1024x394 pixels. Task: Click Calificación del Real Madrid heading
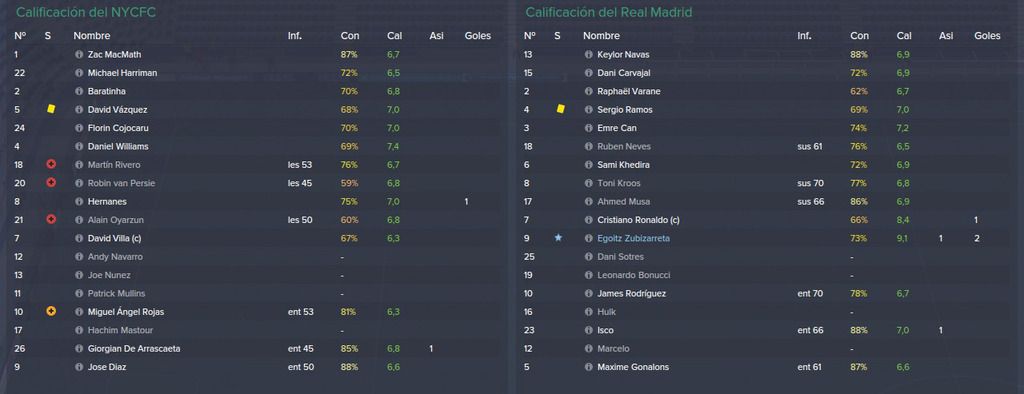pos(609,12)
